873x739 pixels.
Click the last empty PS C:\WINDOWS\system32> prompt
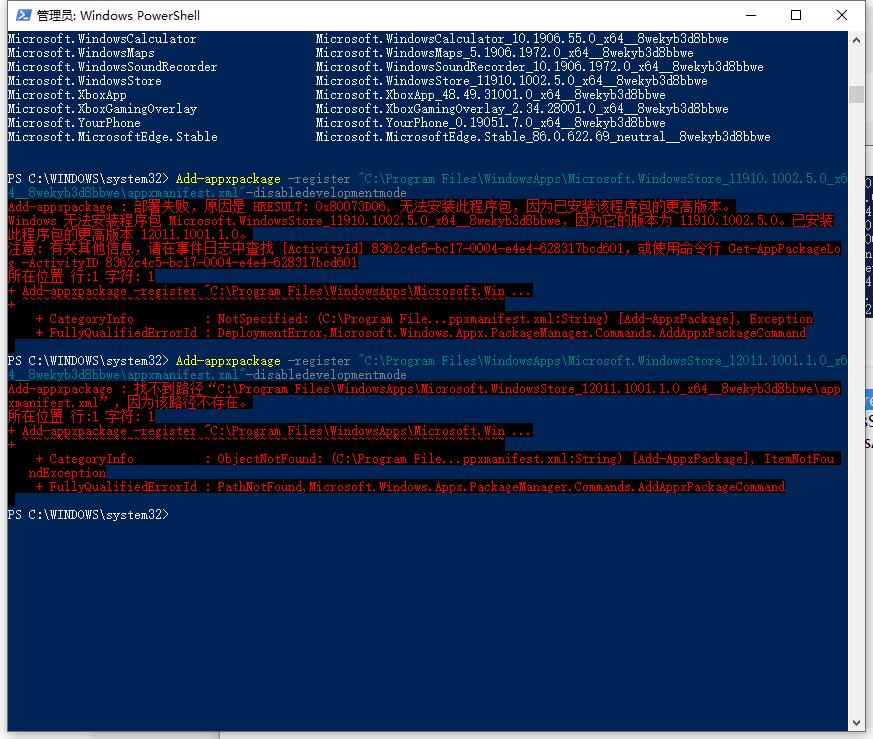[88, 514]
